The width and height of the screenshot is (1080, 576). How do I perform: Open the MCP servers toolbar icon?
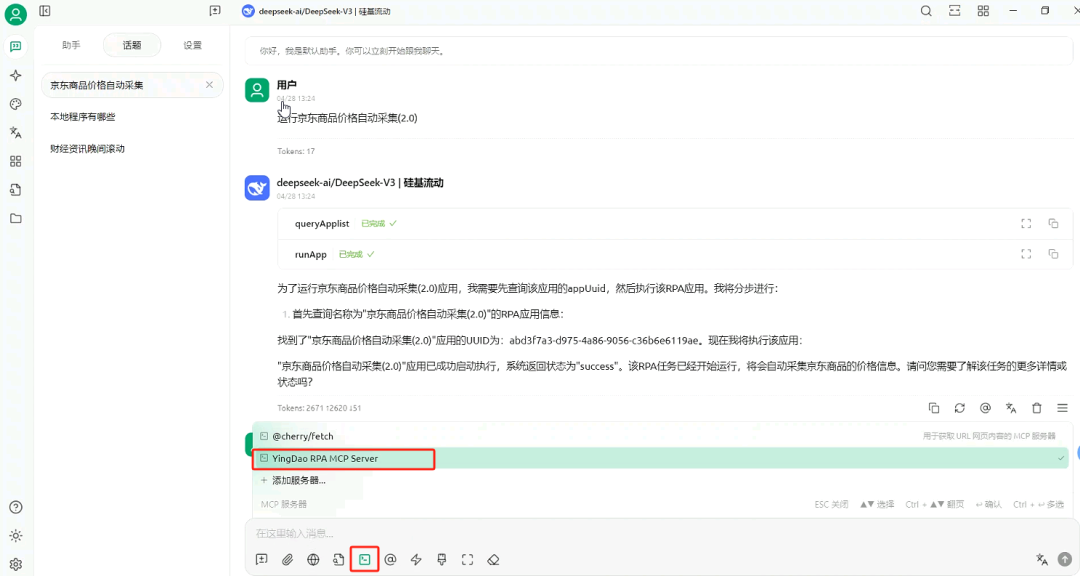point(364,559)
